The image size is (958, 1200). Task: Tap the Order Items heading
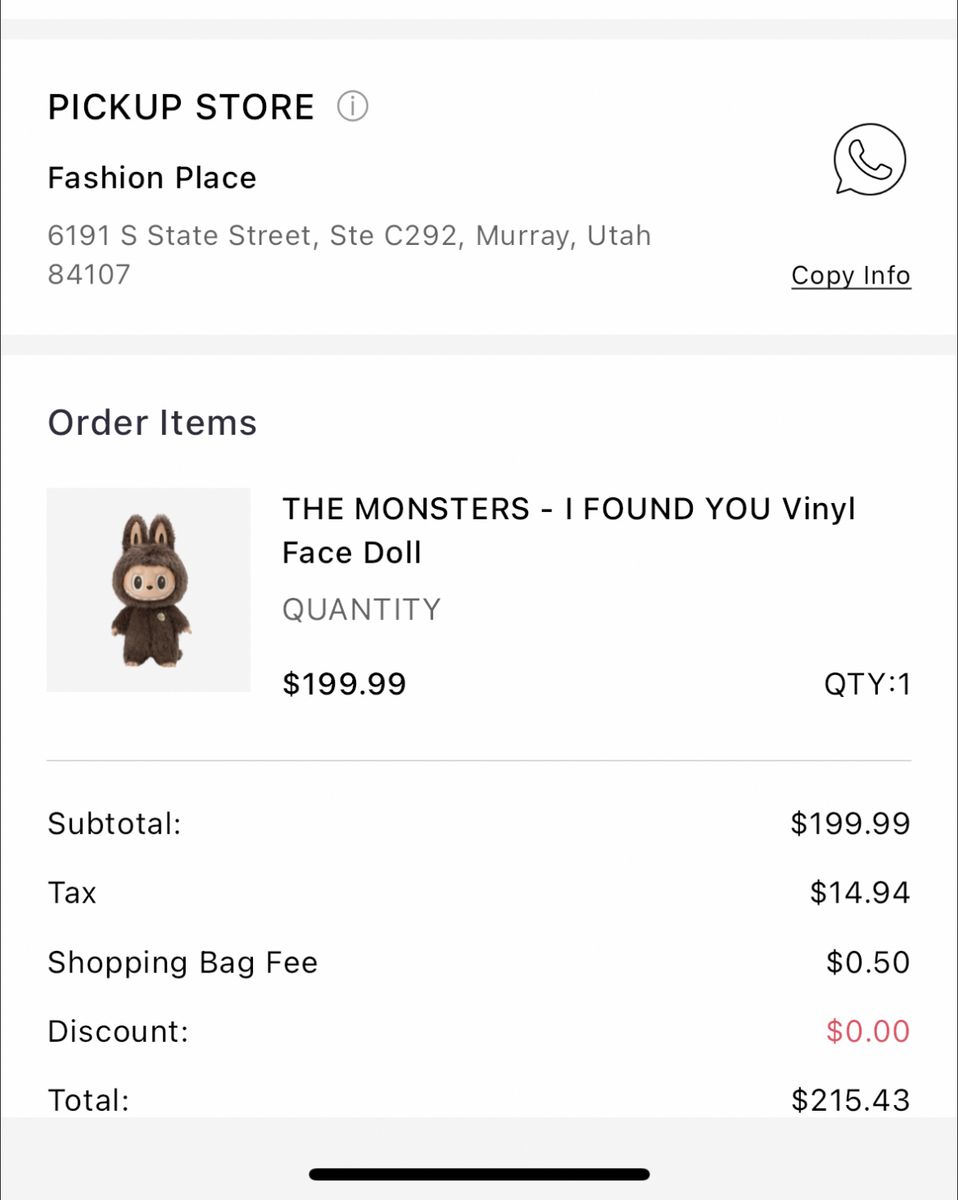[152, 423]
